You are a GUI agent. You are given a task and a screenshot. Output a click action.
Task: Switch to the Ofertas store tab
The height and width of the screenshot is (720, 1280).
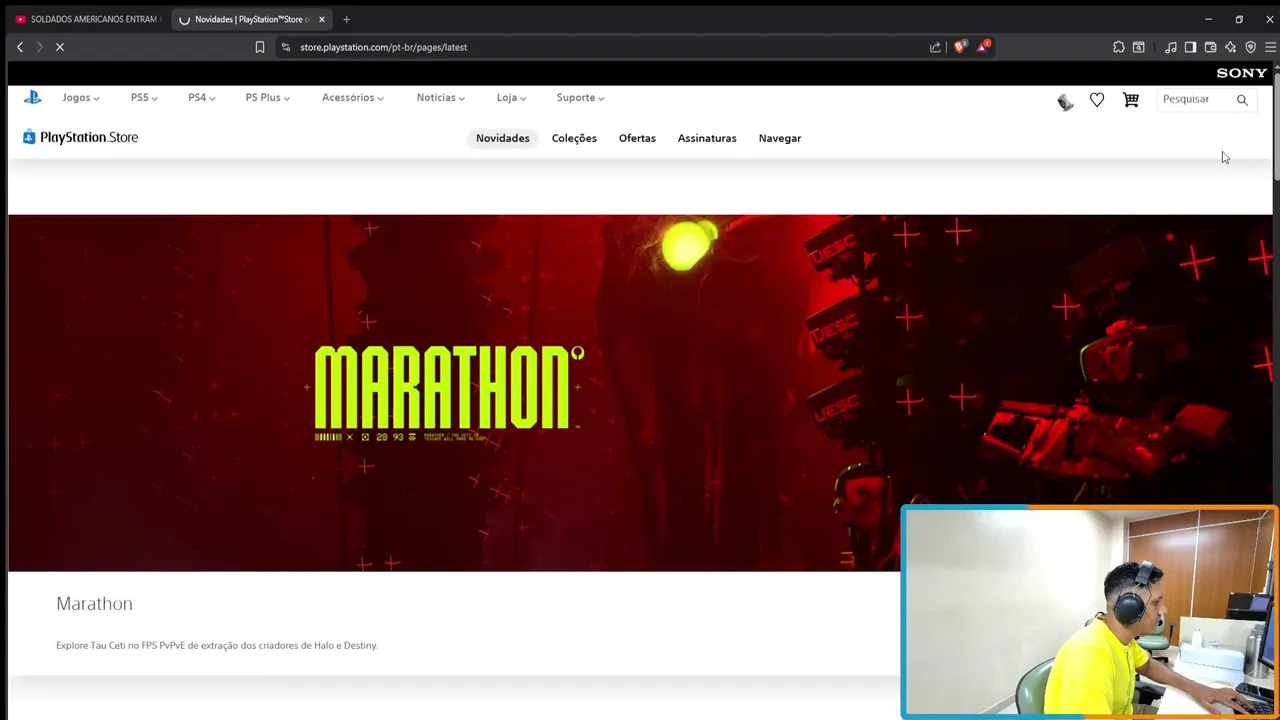[637, 138]
